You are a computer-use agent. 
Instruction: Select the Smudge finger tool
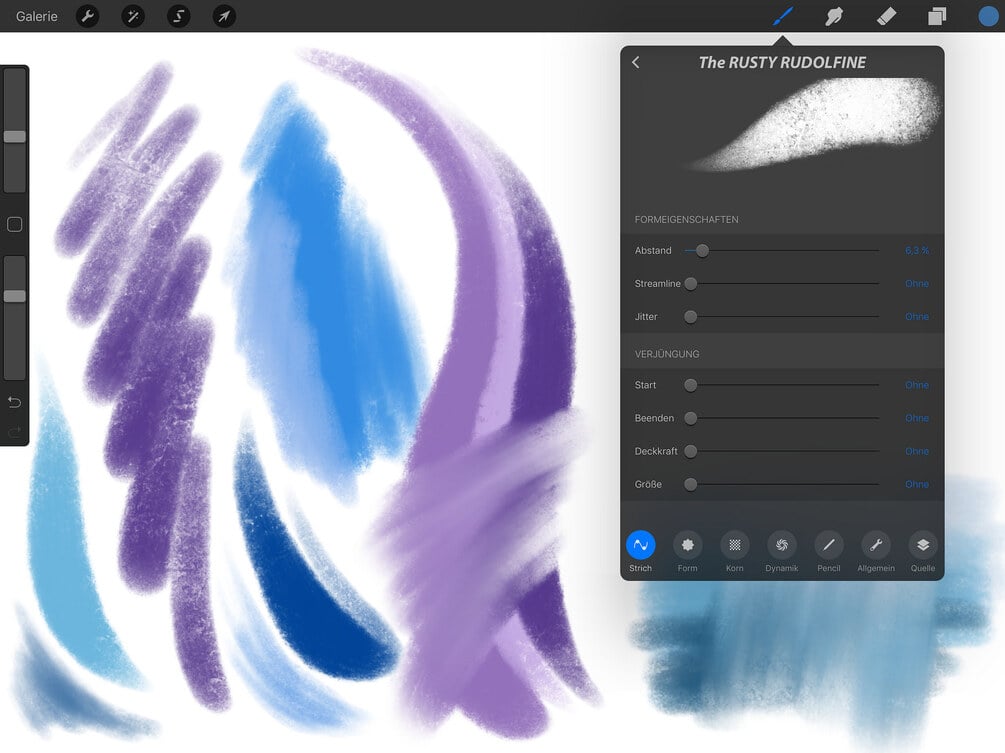[x=834, y=16]
